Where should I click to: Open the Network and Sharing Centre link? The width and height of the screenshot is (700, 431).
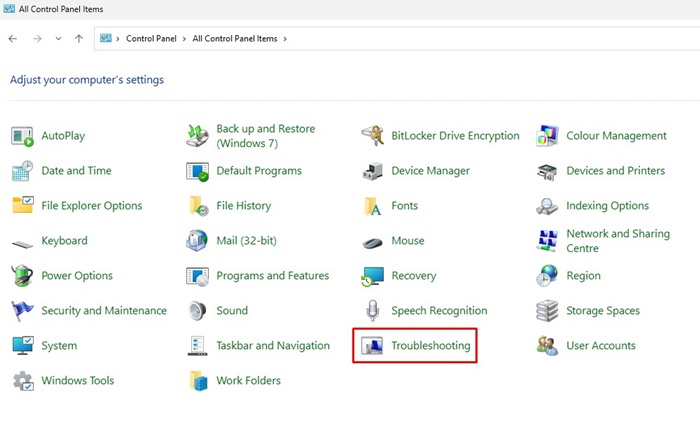(618, 241)
